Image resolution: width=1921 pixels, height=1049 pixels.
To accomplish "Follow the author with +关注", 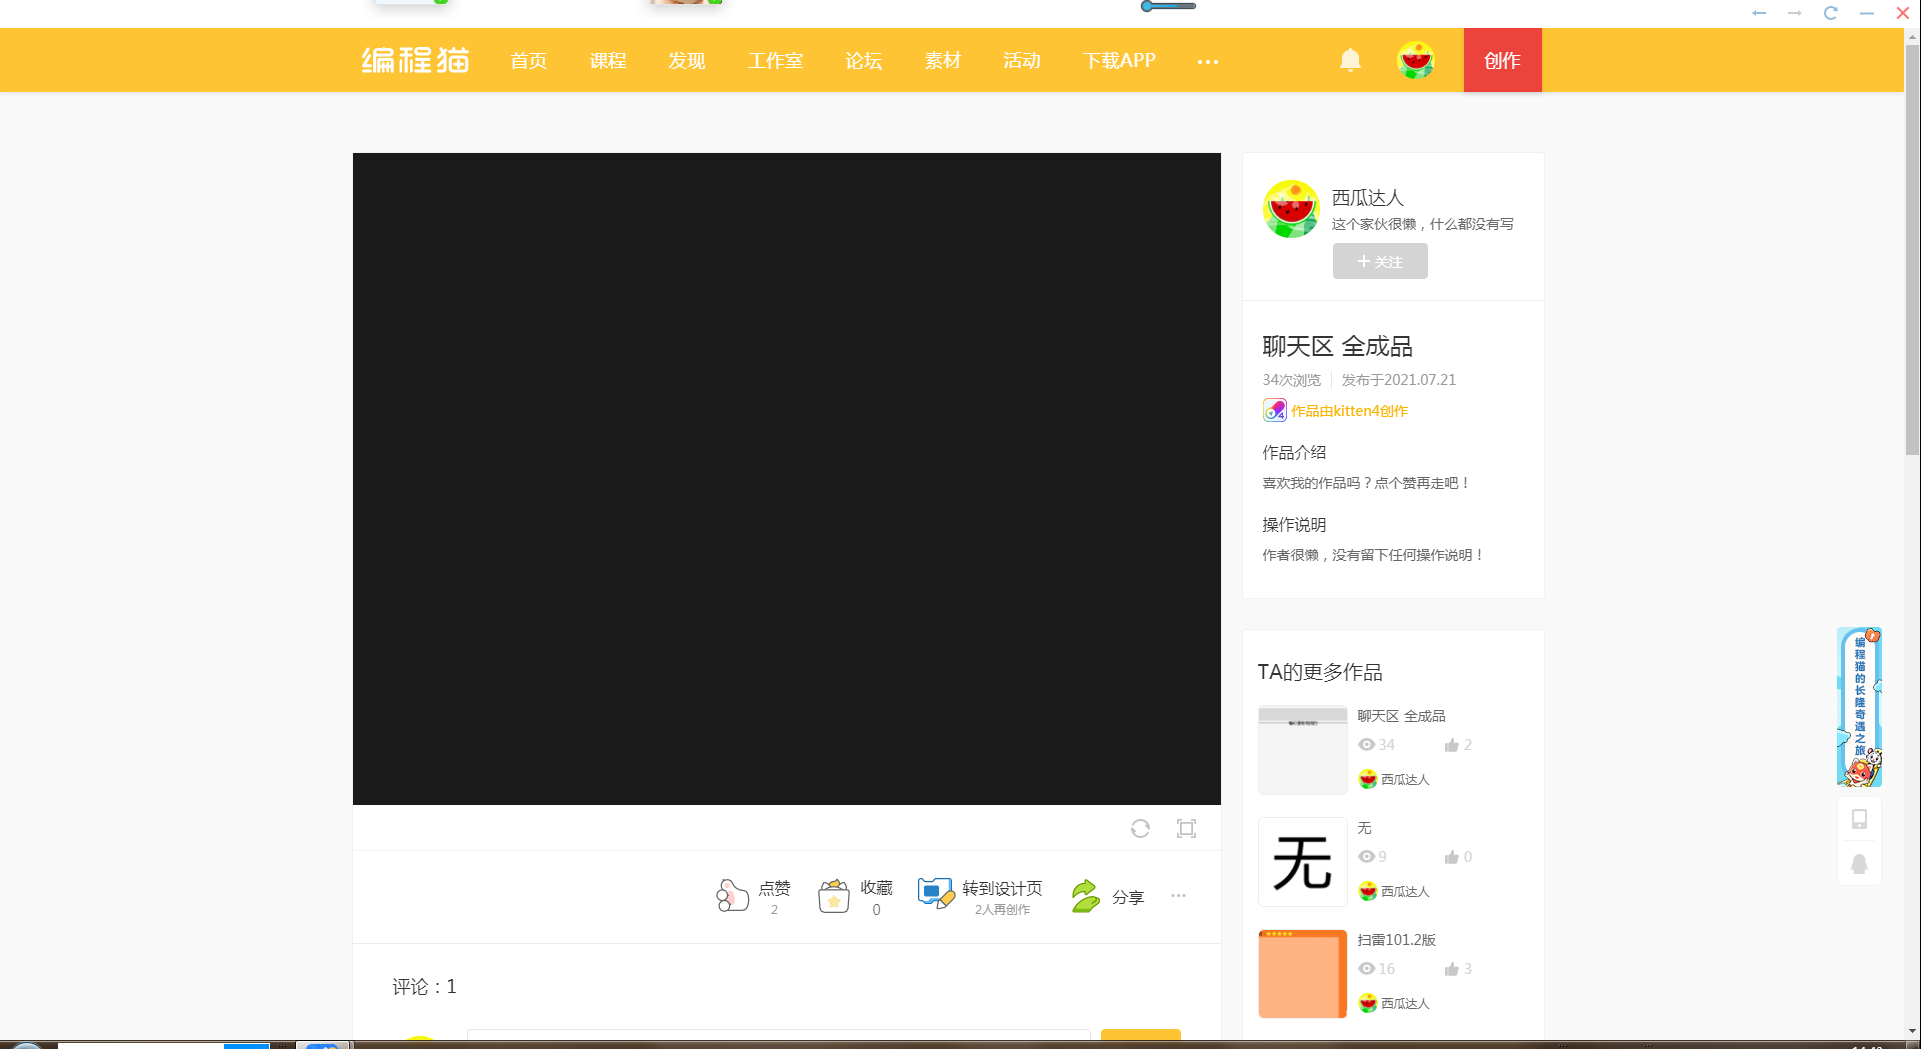I will (x=1380, y=261).
